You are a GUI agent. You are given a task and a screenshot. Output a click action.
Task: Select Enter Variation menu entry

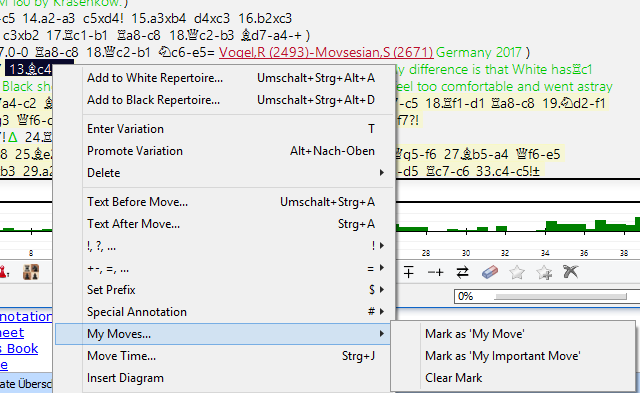(x=231, y=129)
